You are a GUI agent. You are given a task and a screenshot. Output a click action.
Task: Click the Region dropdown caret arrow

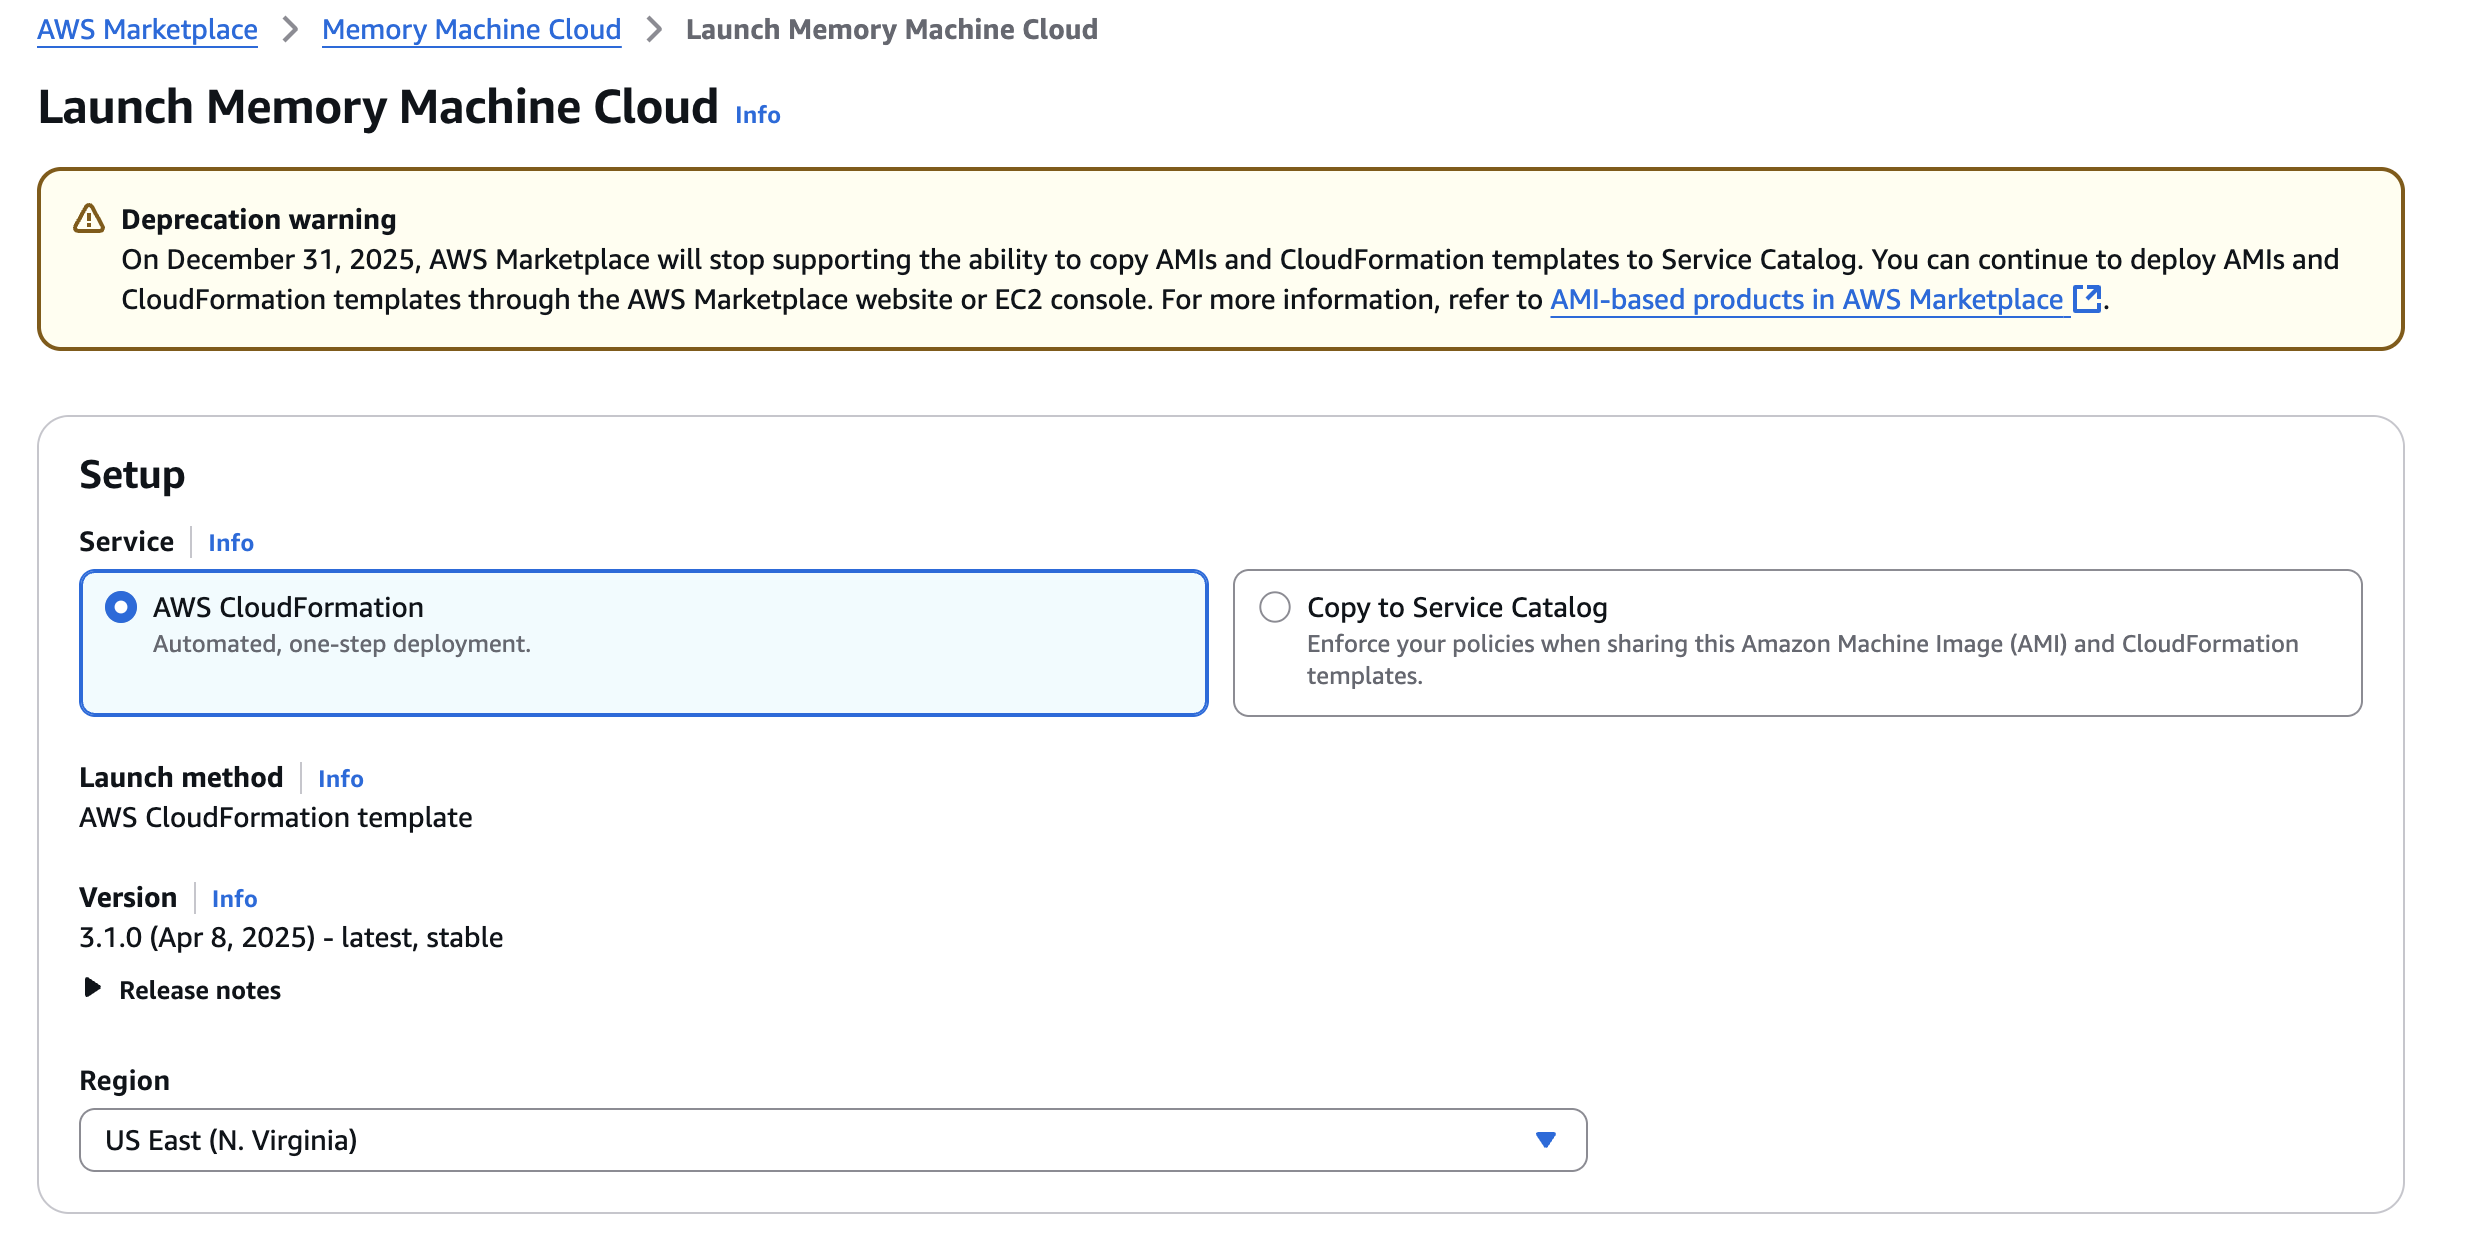(1545, 1140)
